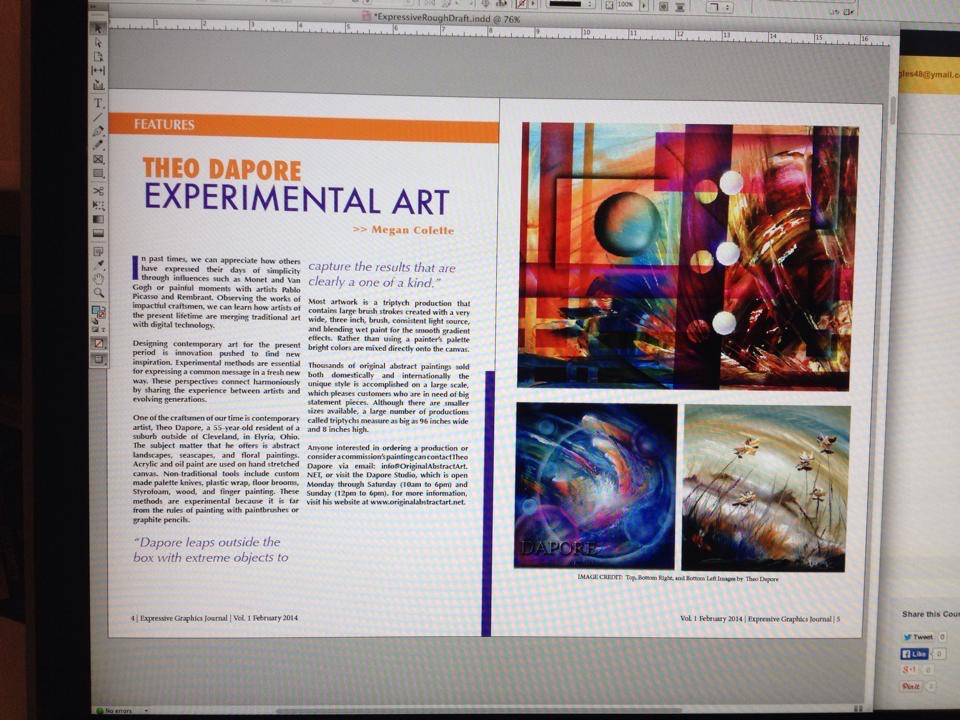Click the large abstract painting image

click(x=687, y=255)
